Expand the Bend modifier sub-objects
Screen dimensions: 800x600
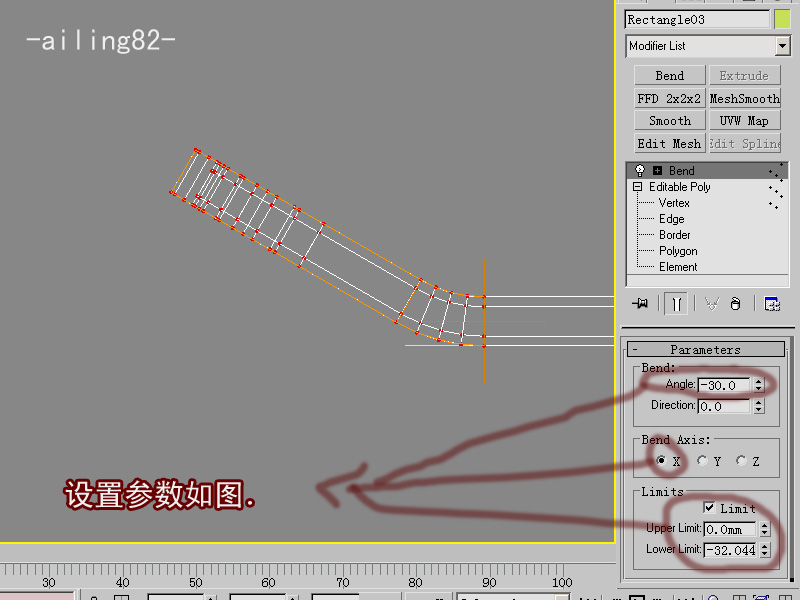(x=658, y=170)
